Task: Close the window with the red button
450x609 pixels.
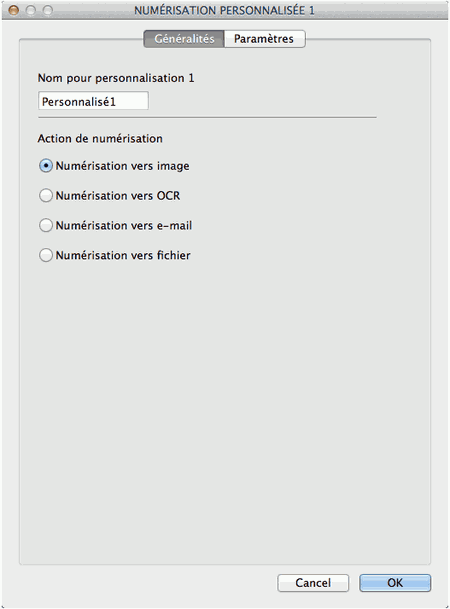Action: coord(14,10)
